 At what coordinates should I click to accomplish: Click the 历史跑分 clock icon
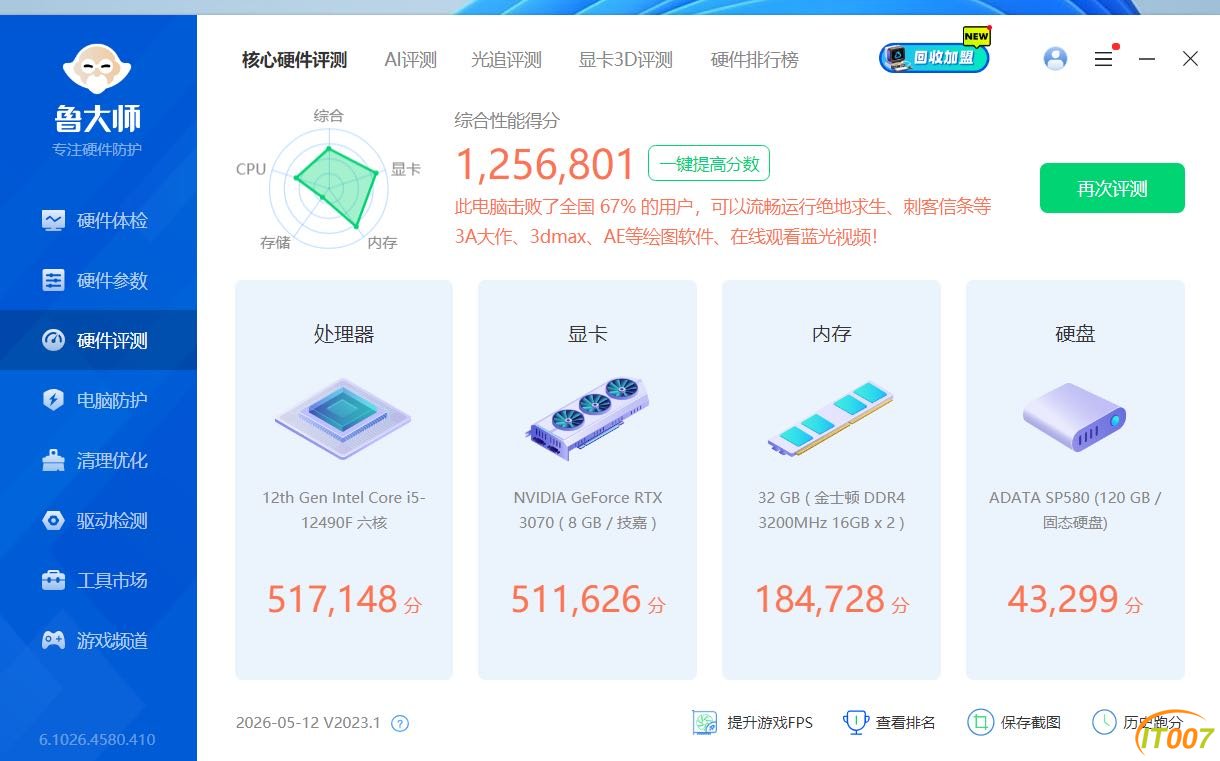tap(1104, 722)
